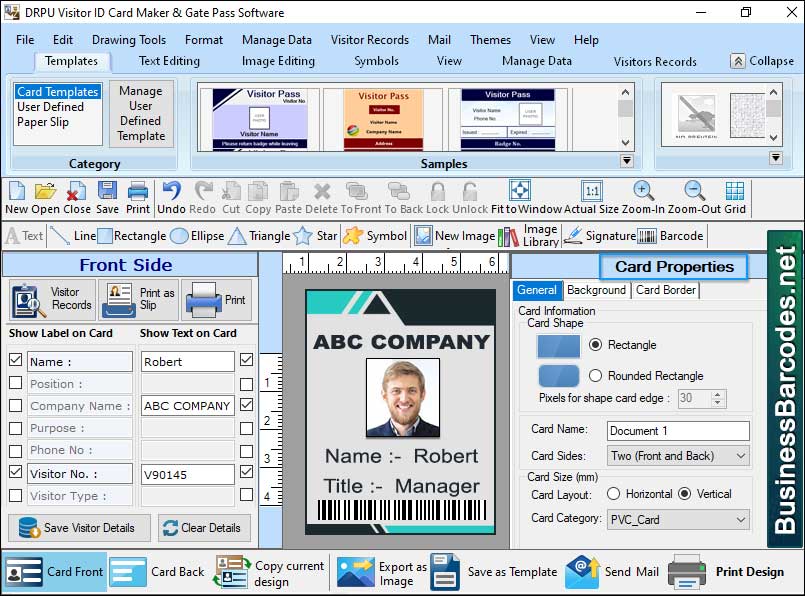Switch to the Background properties tab

[x=597, y=290]
